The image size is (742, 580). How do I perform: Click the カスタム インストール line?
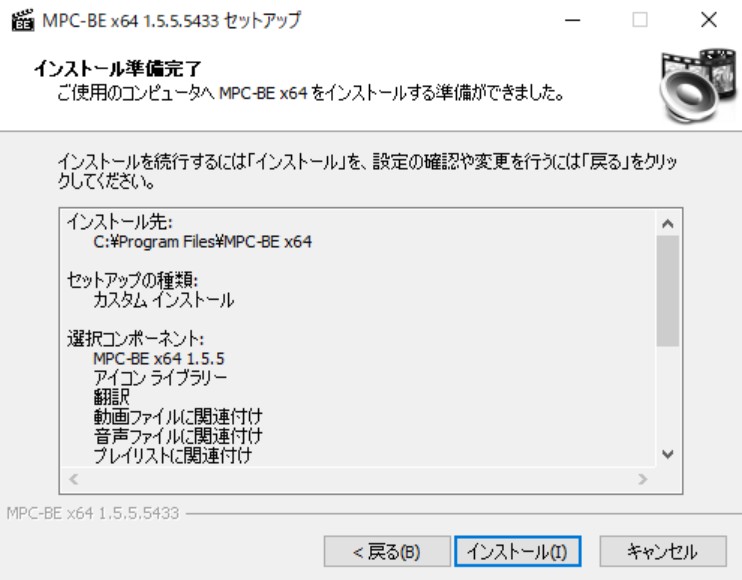click(164, 300)
